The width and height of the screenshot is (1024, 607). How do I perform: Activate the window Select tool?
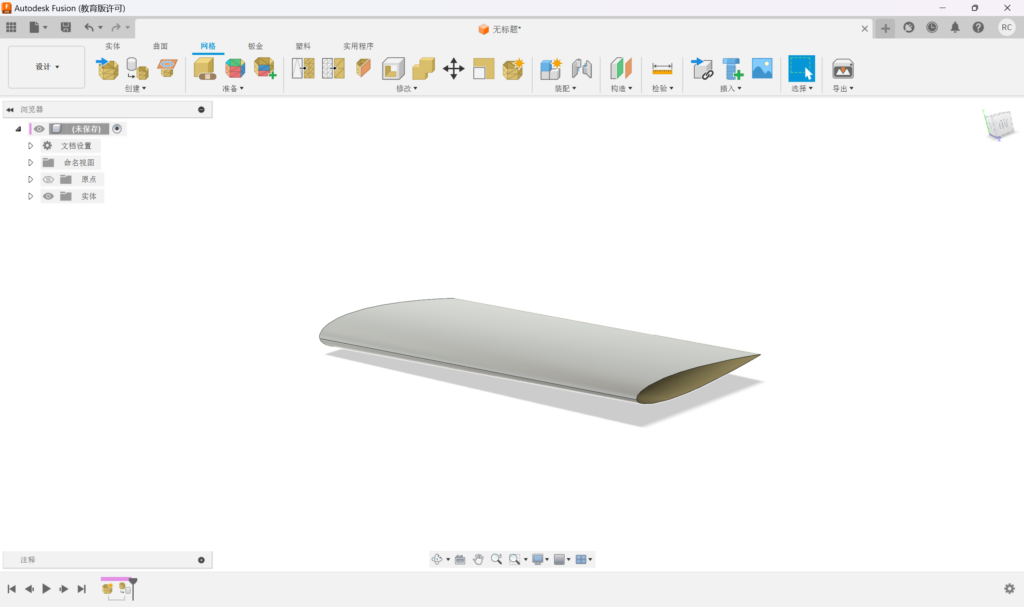[x=801, y=68]
